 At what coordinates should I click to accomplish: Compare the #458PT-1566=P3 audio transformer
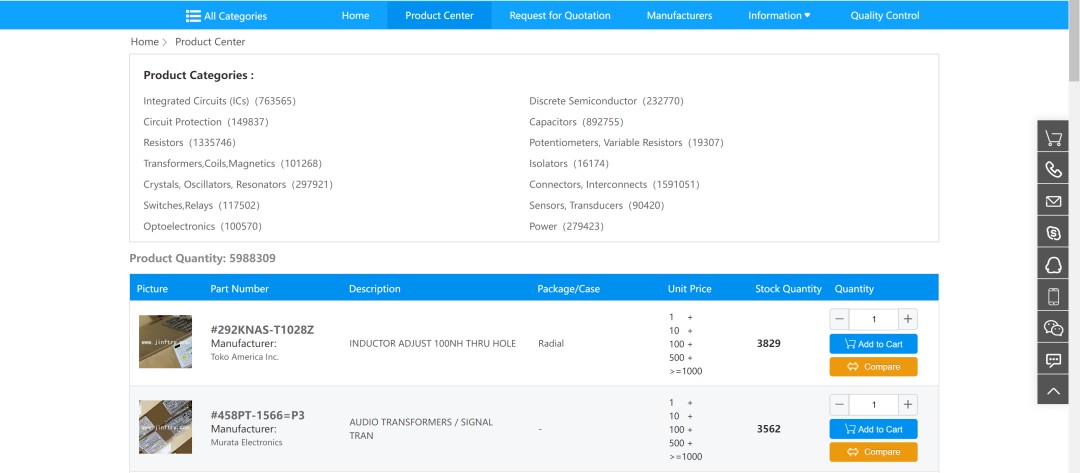click(x=873, y=452)
